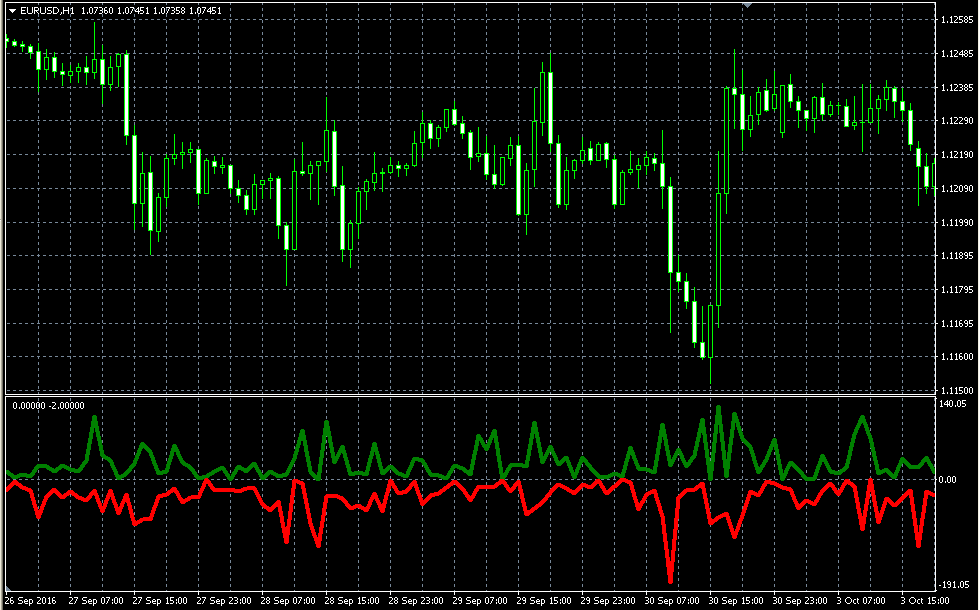Viewport: 980px width, 610px height.
Task: Click the 1.11695 price label
Action: (957, 323)
